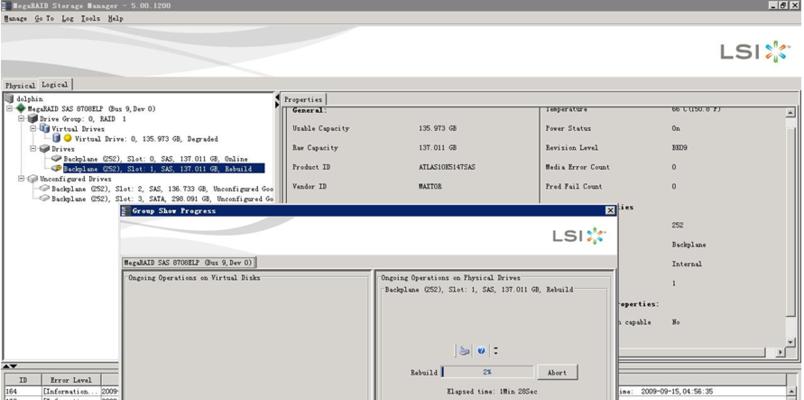Collapse the Drive Group 0 RAID 1 node
This screenshot has width=804, height=400.
point(22,118)
